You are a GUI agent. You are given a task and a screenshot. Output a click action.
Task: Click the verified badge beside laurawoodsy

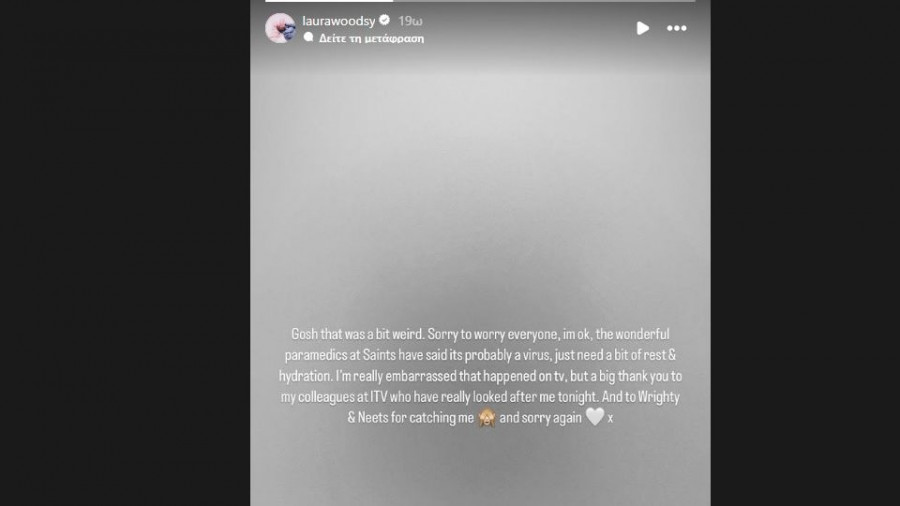click(384, 20)
